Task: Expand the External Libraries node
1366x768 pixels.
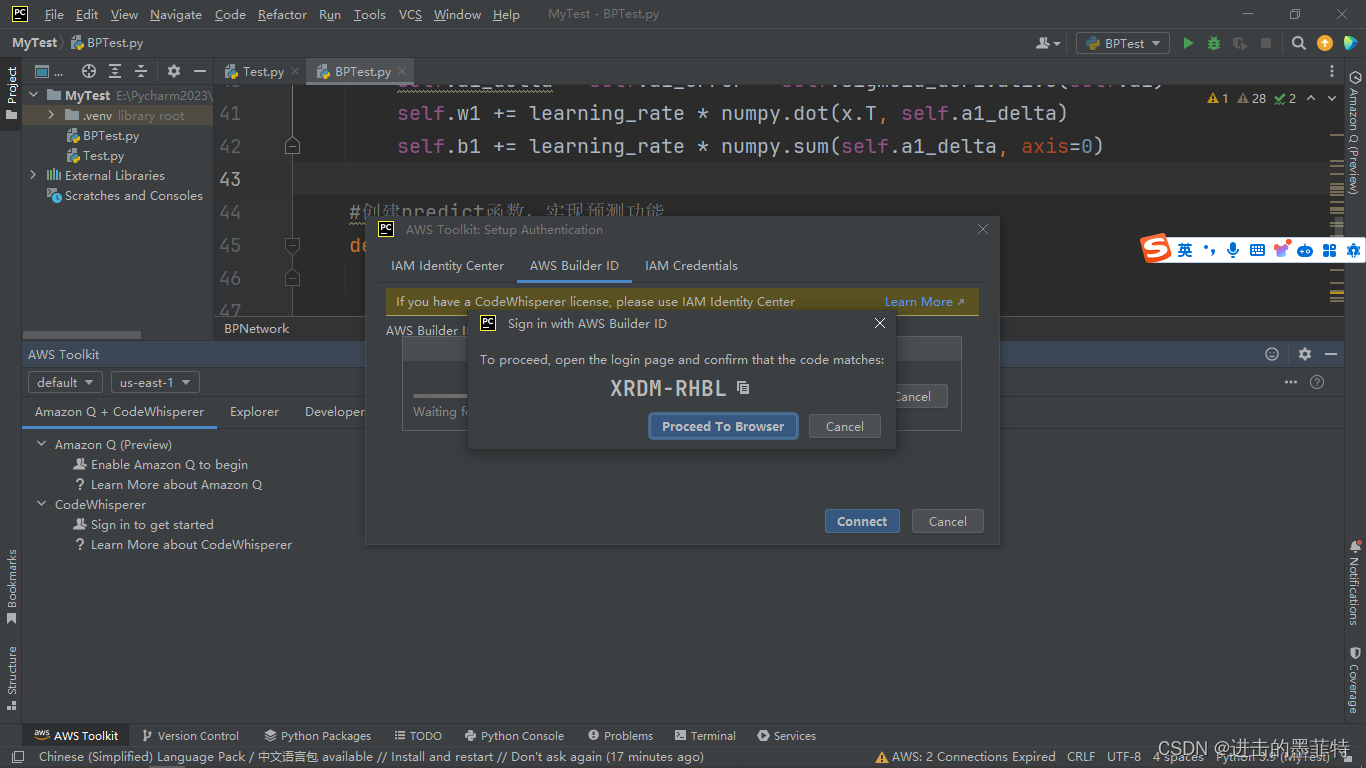Action: click(33, 175)
